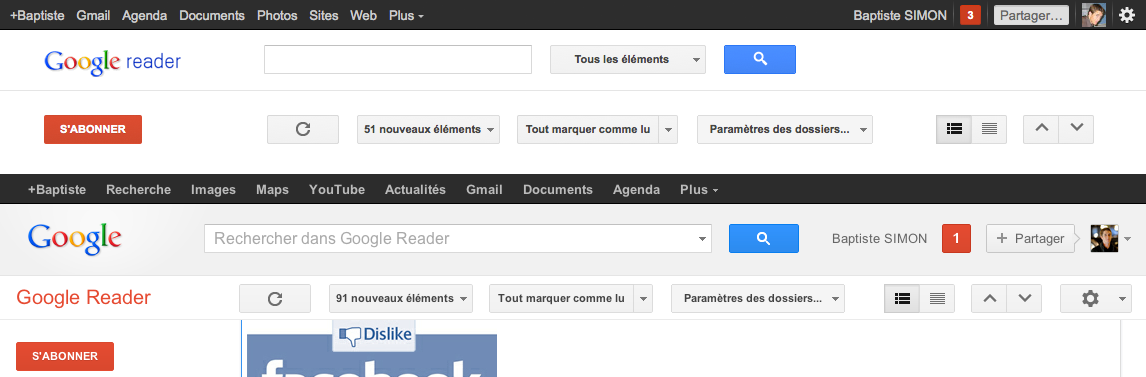Refresh feeds using the lower reload icon
This screenshot has width=1146, height=377.
pyautogui.click(x=275, y=298)
